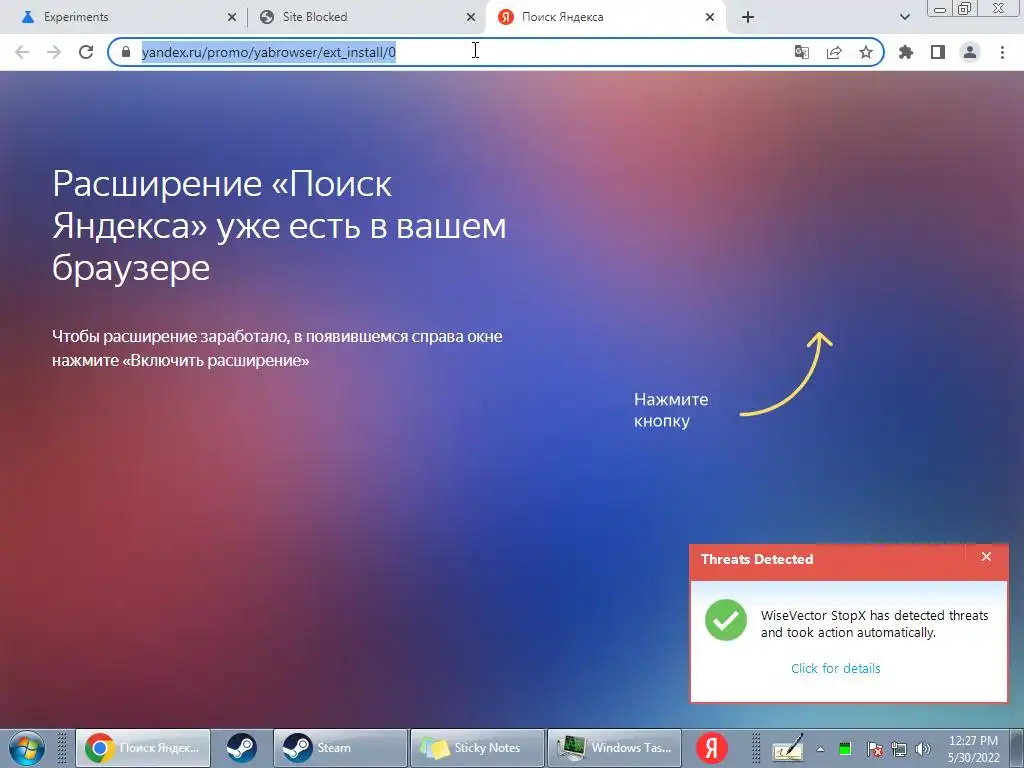Viewport: 1024px width, 768px height.
Task: Open the Action Center flag icon
Action: coord(874,749)
